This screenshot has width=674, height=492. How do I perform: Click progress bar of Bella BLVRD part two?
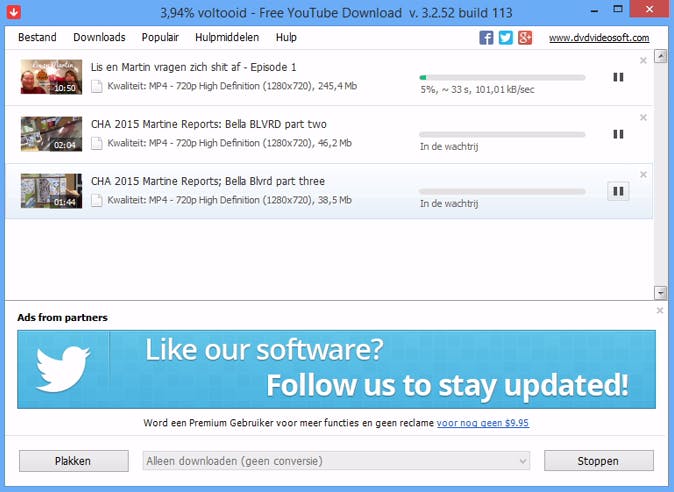[502, 134]
